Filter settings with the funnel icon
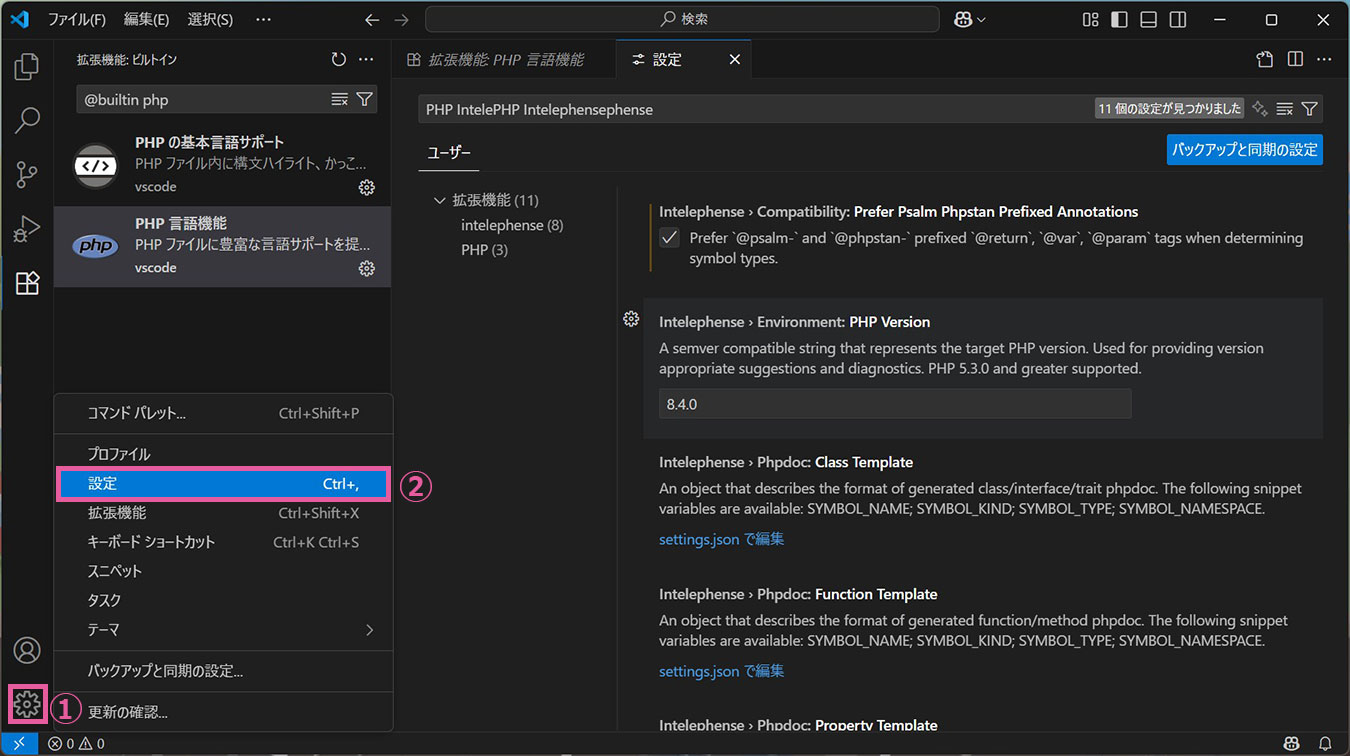This screenshot has width=1350, height=756. coord(1309,109)
